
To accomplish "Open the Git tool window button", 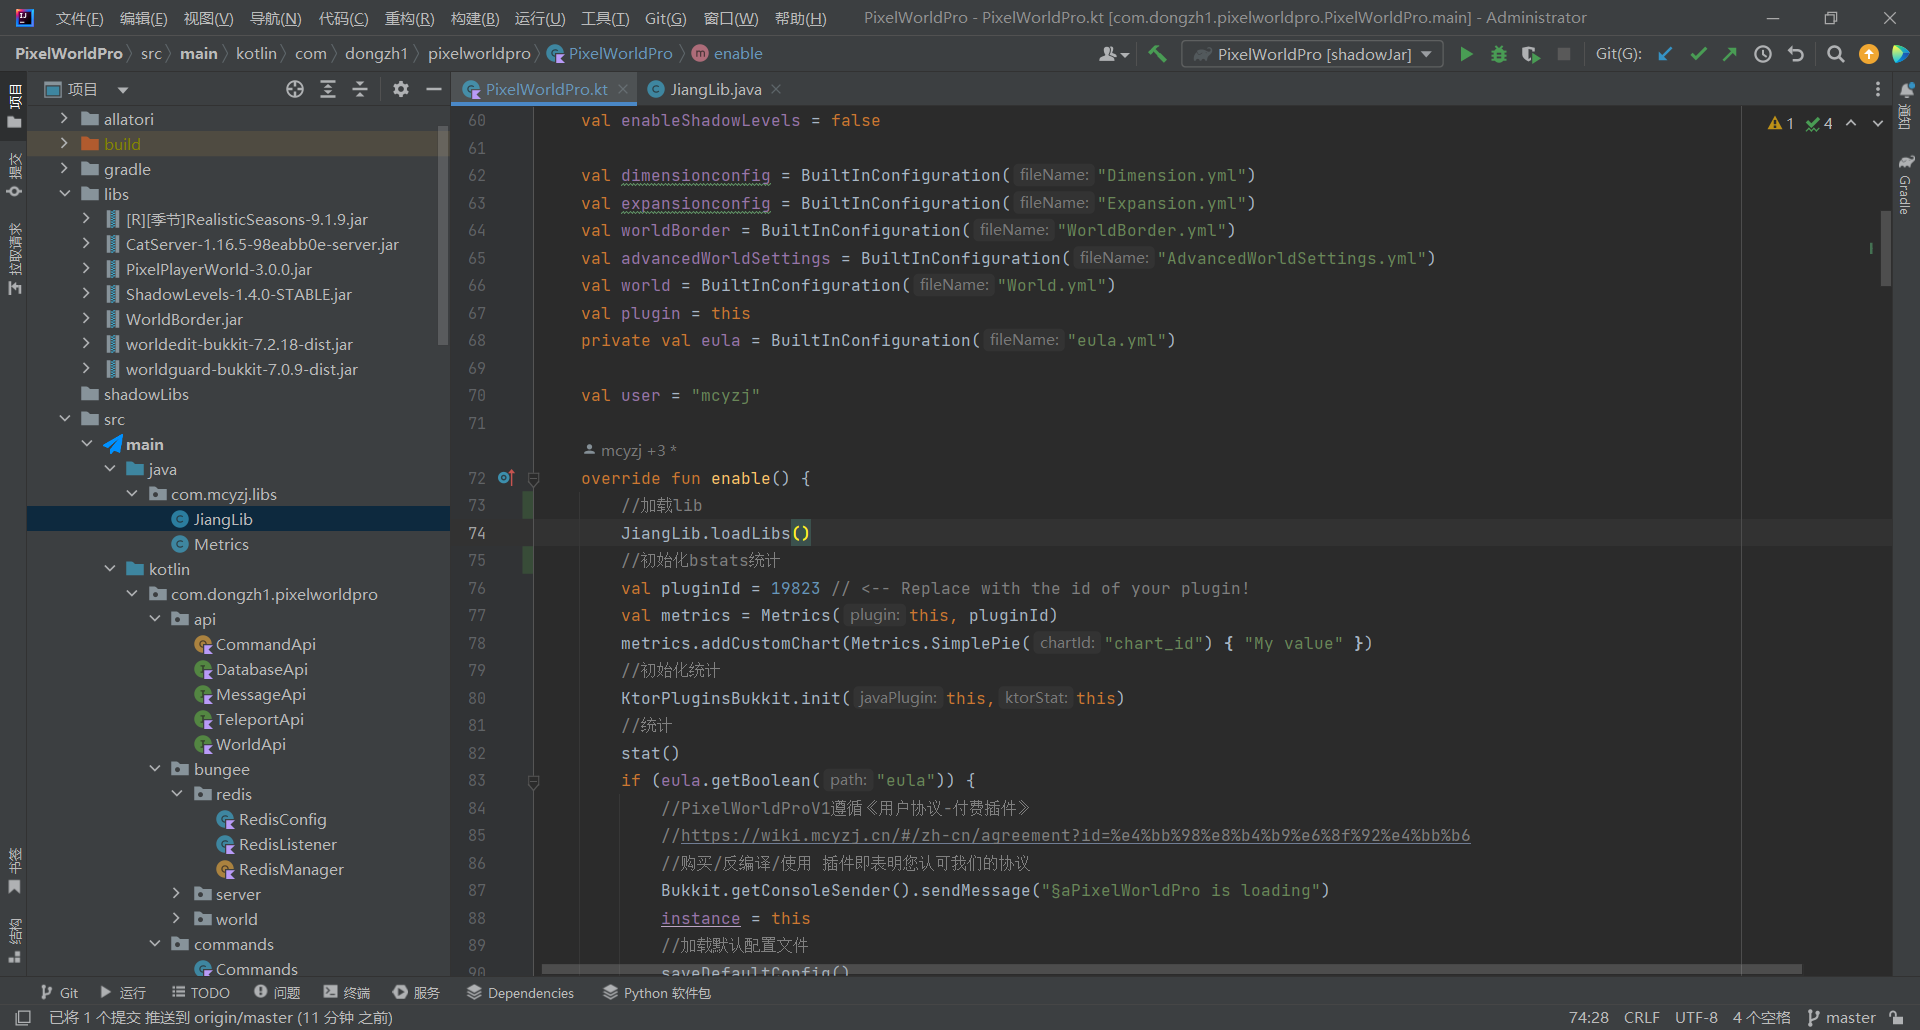I will click(x=59, y=992).
